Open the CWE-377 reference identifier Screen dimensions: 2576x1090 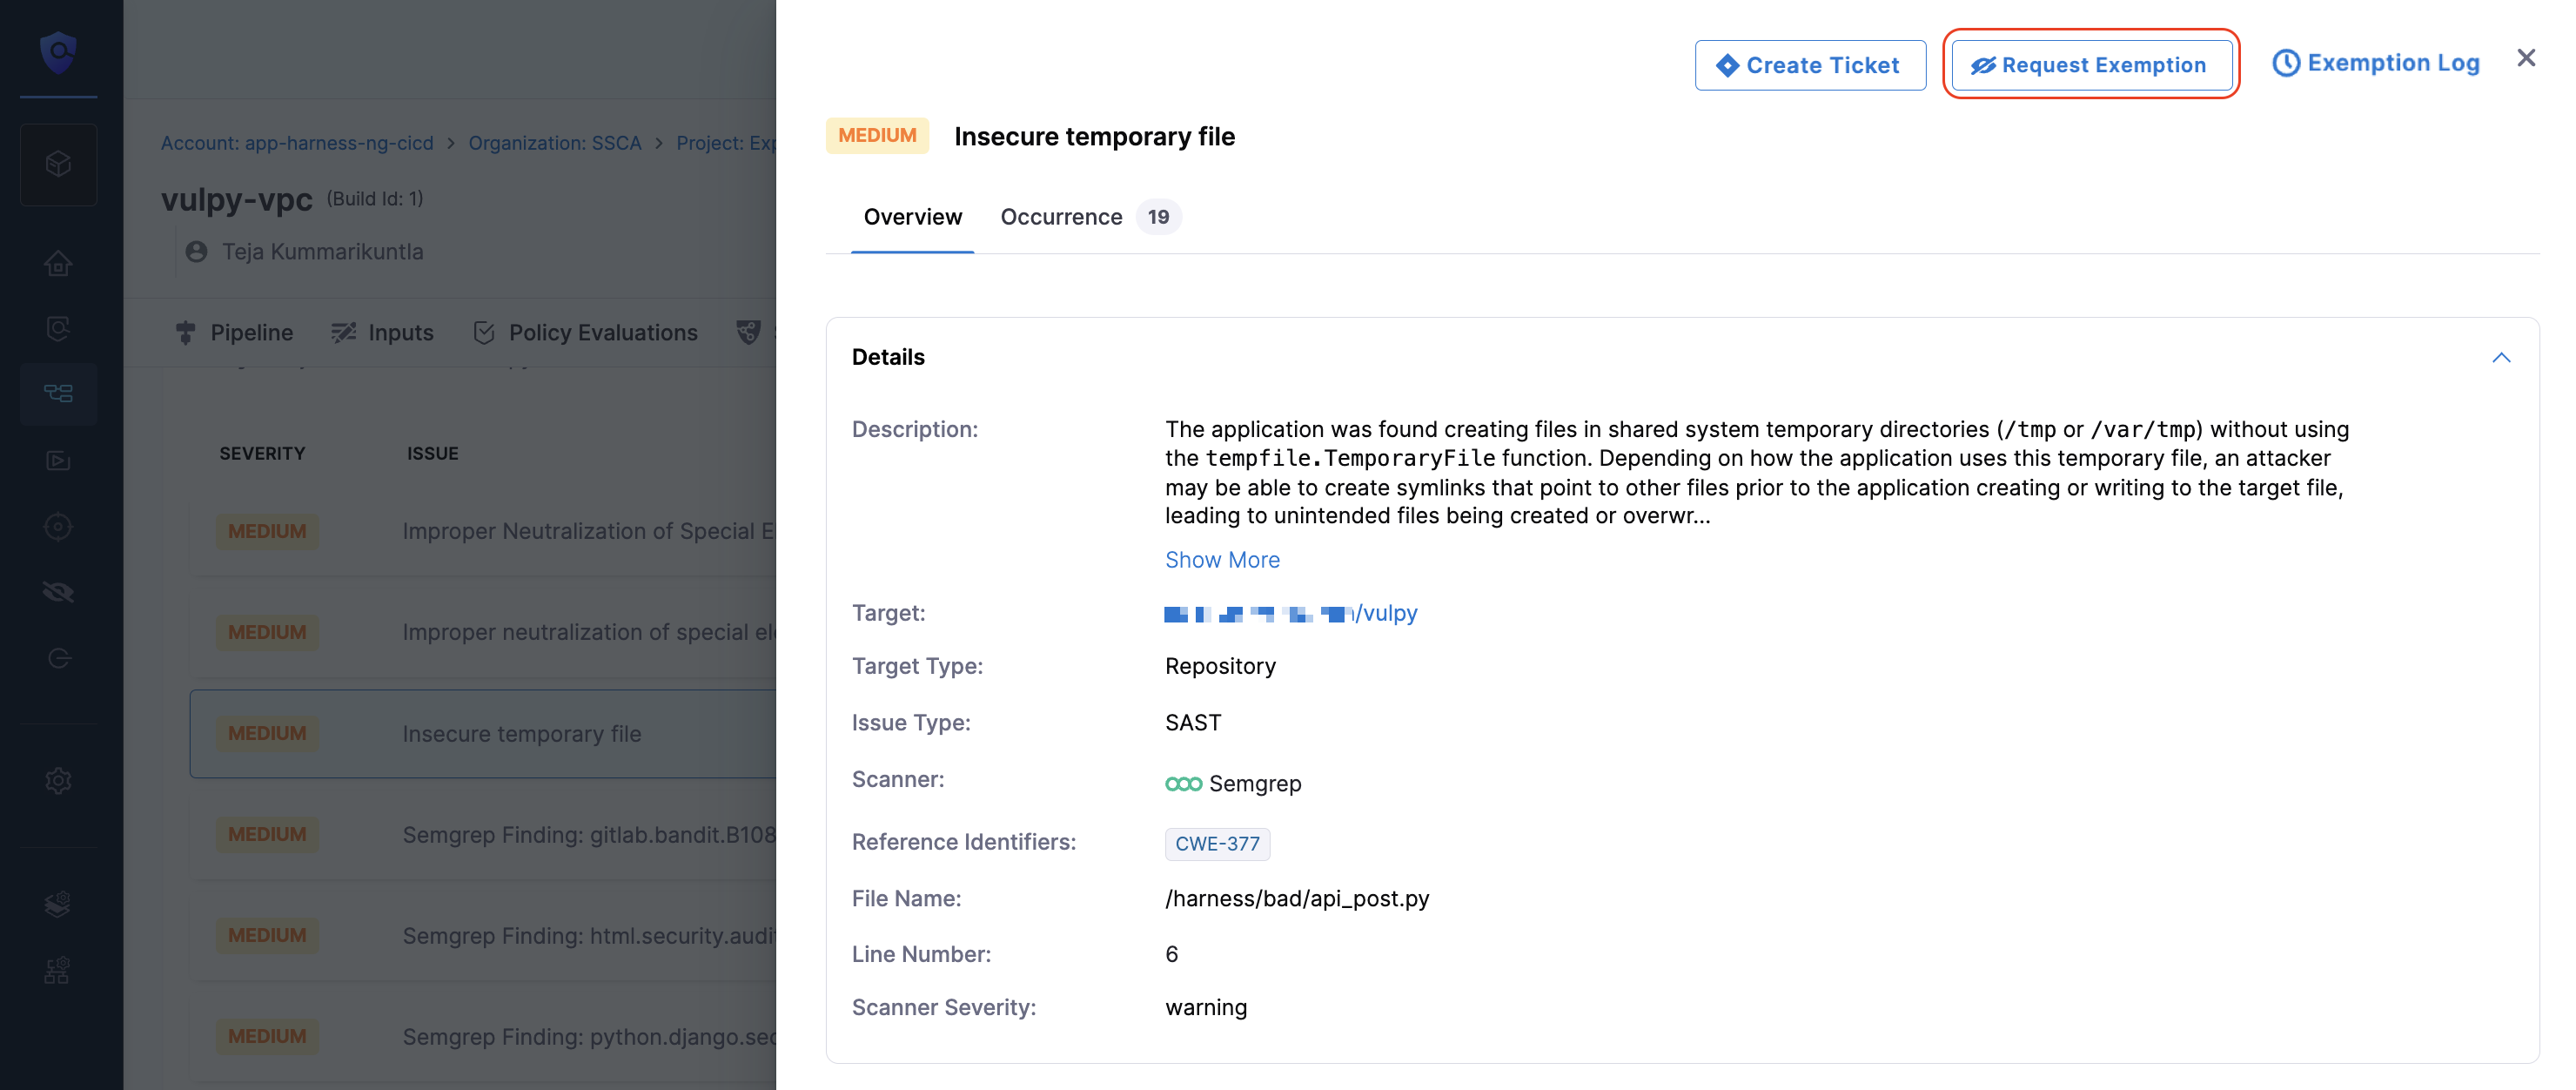pos(1217,844)
